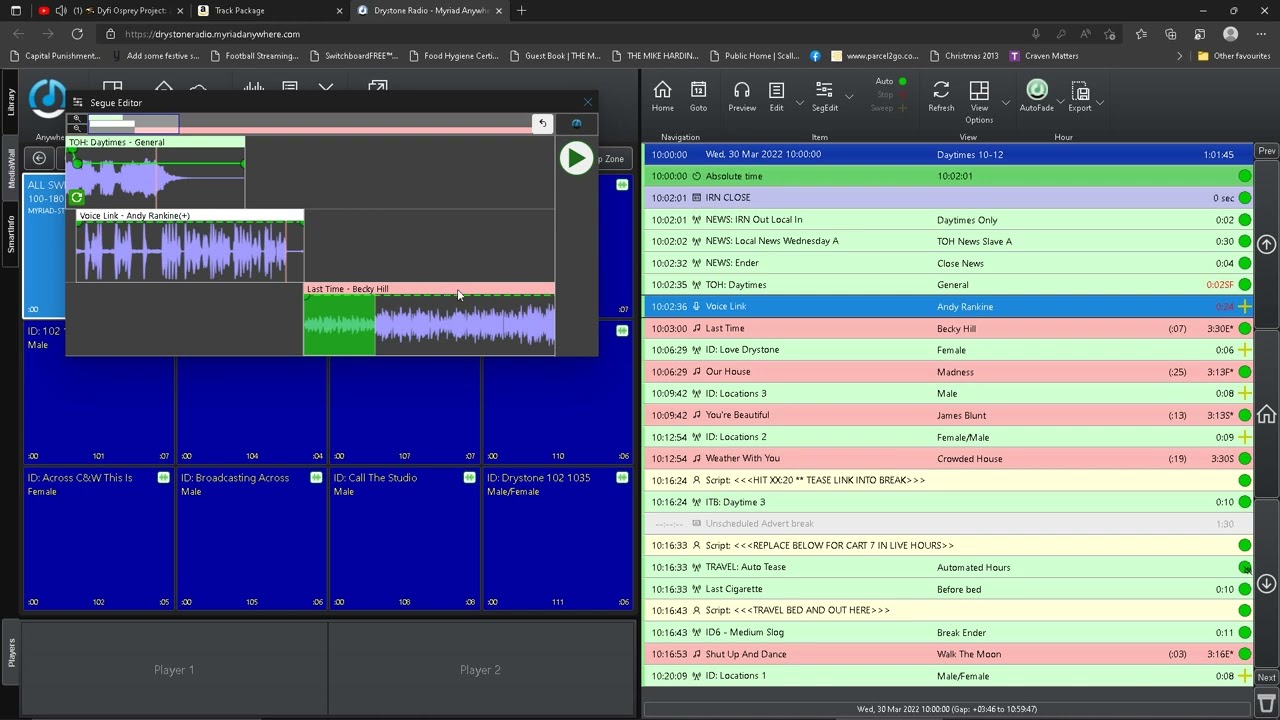Jump to the Next hour
Viewport: 1280px width, 720px height.
click(1267, 677)
